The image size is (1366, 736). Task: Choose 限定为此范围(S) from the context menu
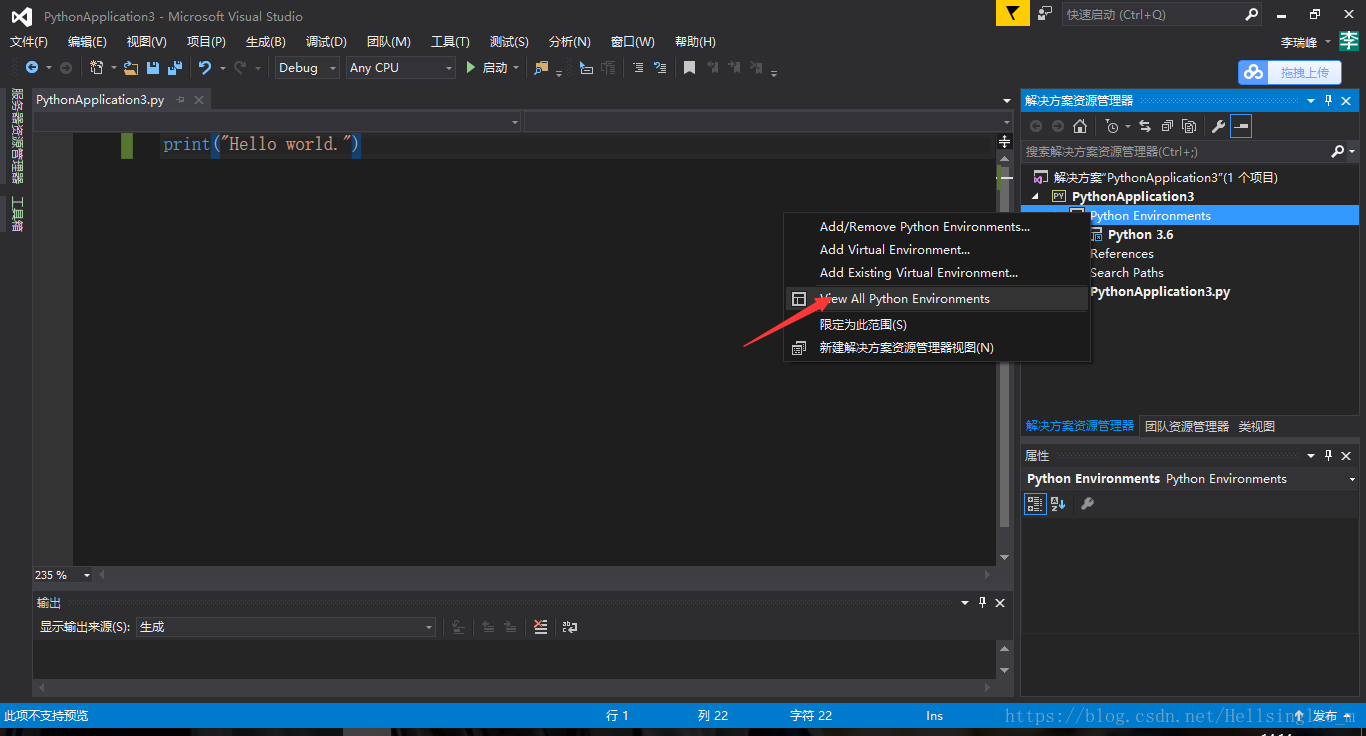[937, 325]
